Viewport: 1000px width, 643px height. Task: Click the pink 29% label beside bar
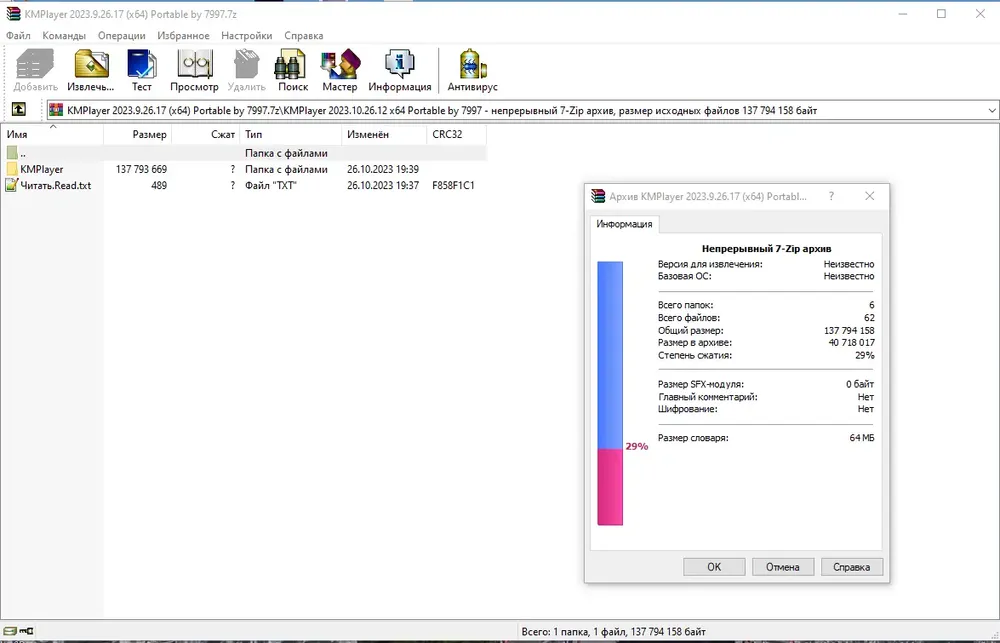636,446
